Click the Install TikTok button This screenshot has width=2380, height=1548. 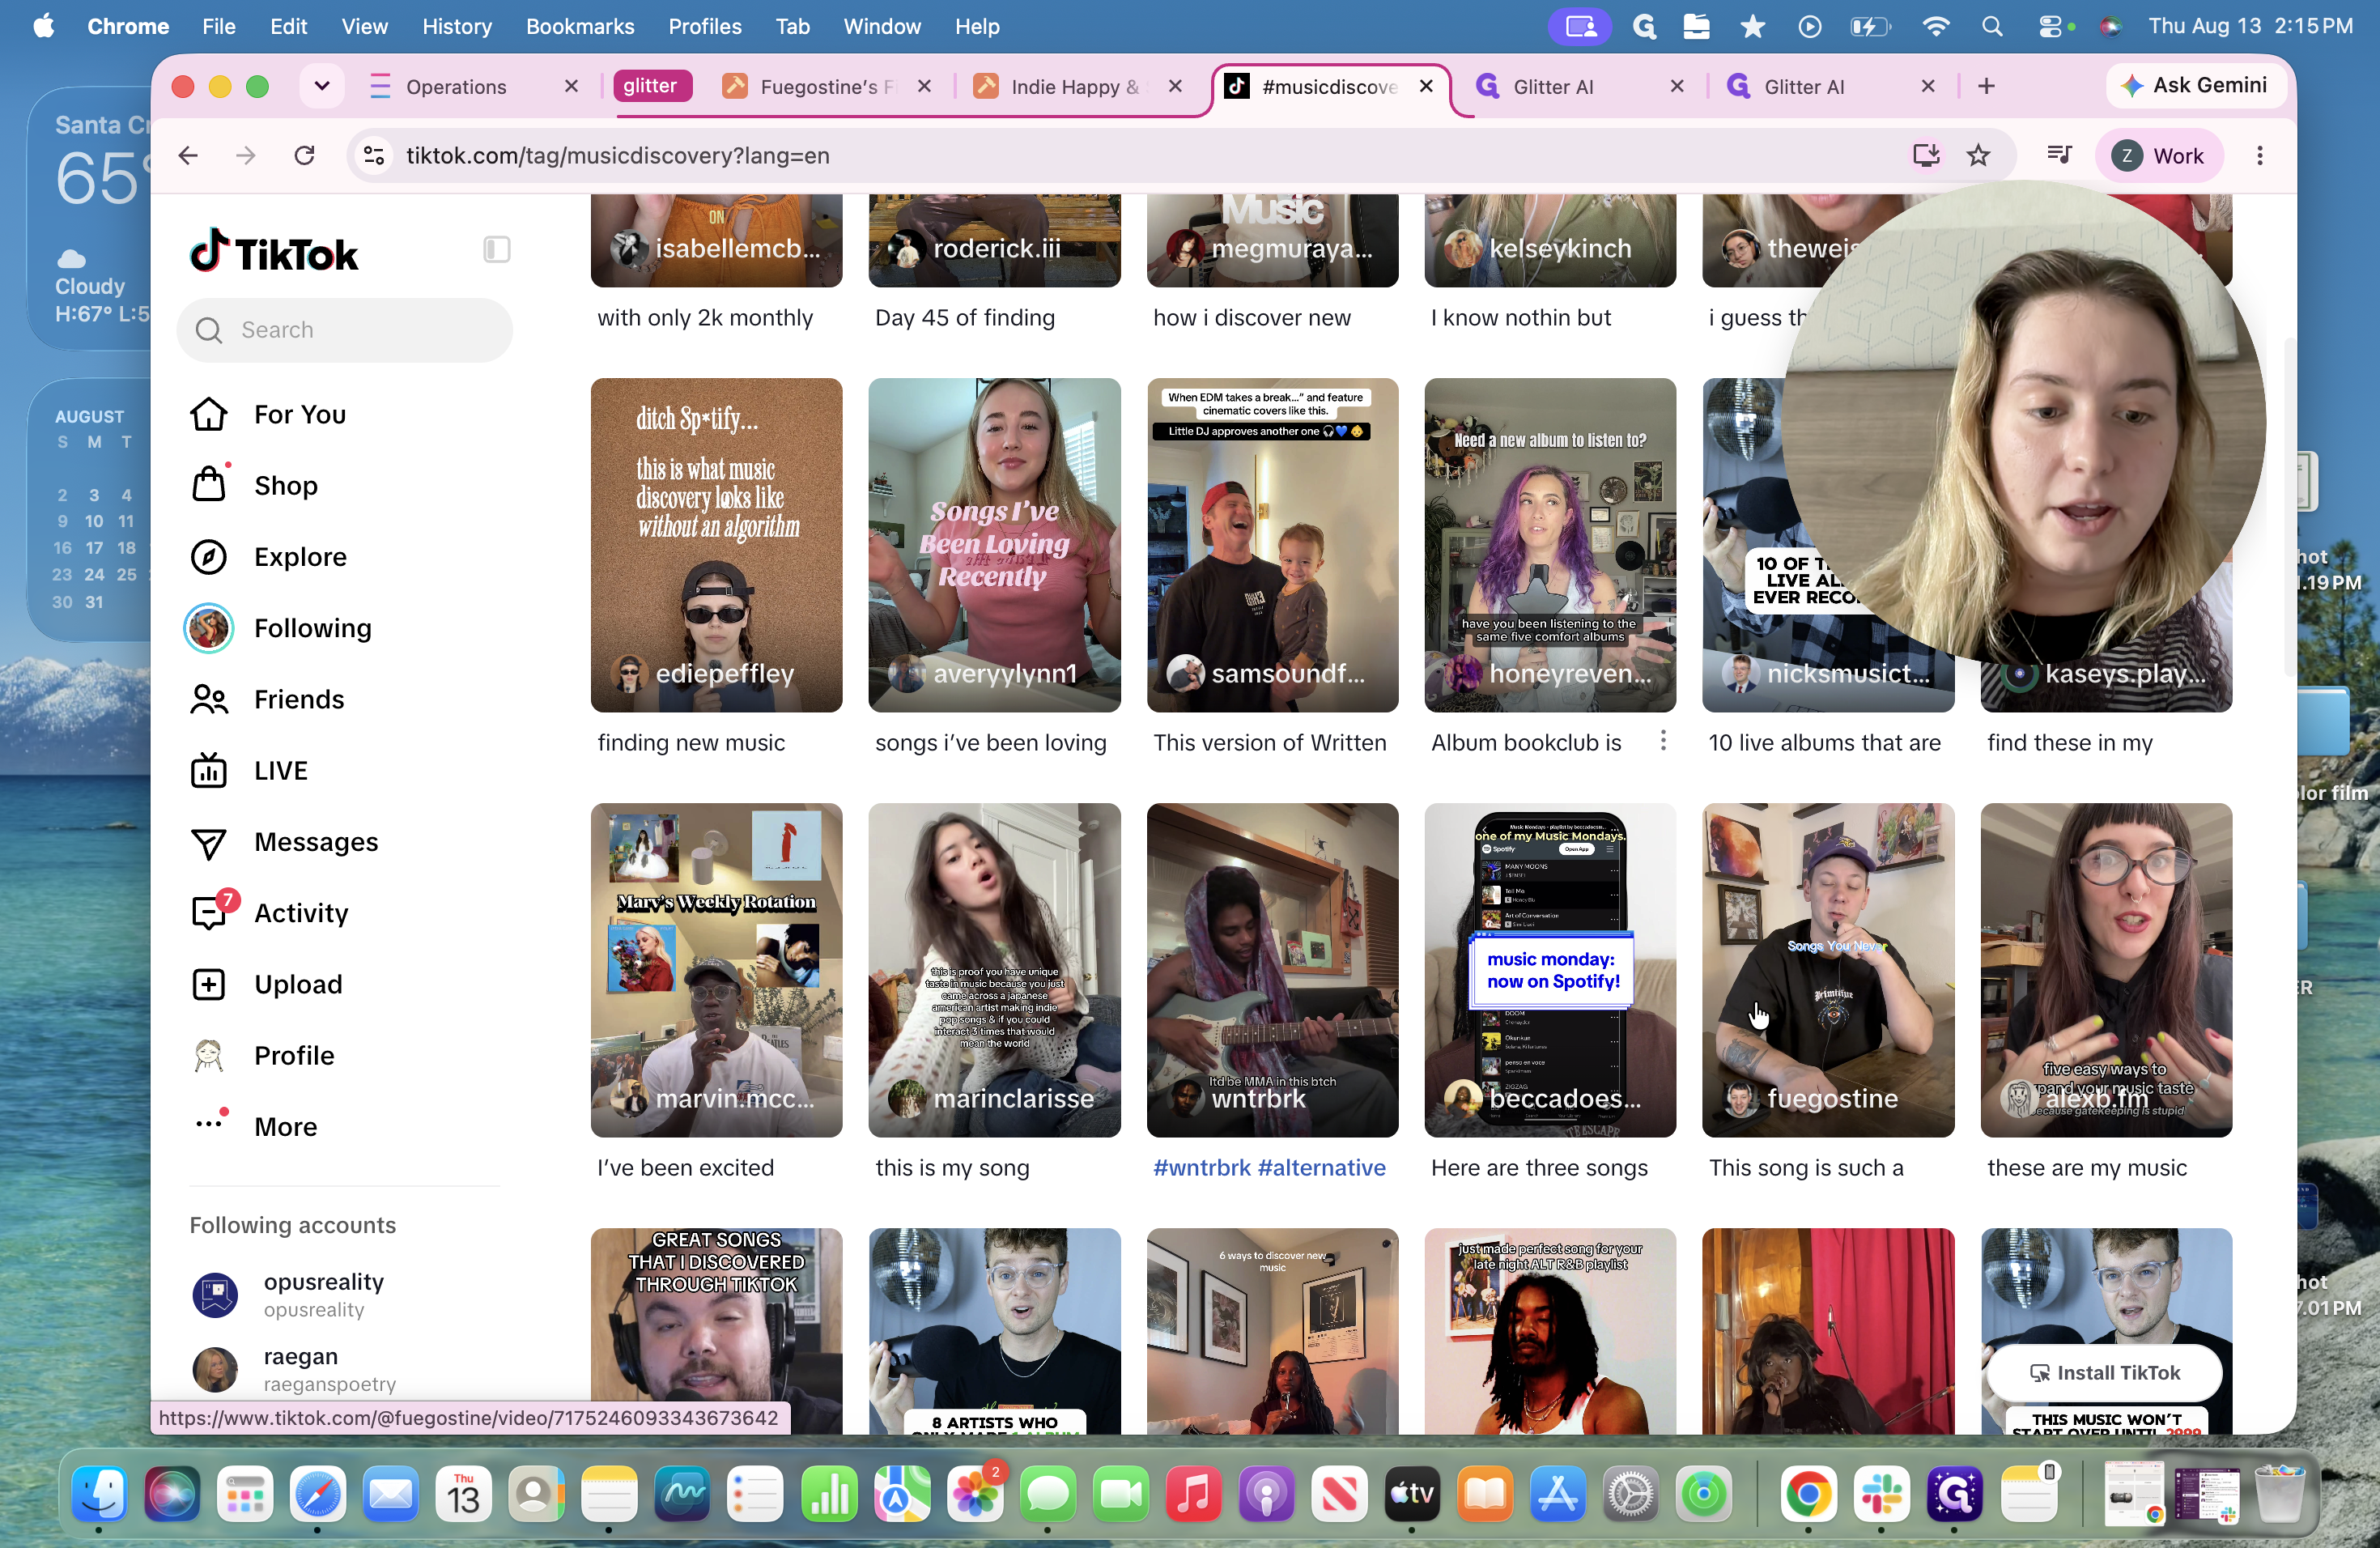click(2105, 1373)
